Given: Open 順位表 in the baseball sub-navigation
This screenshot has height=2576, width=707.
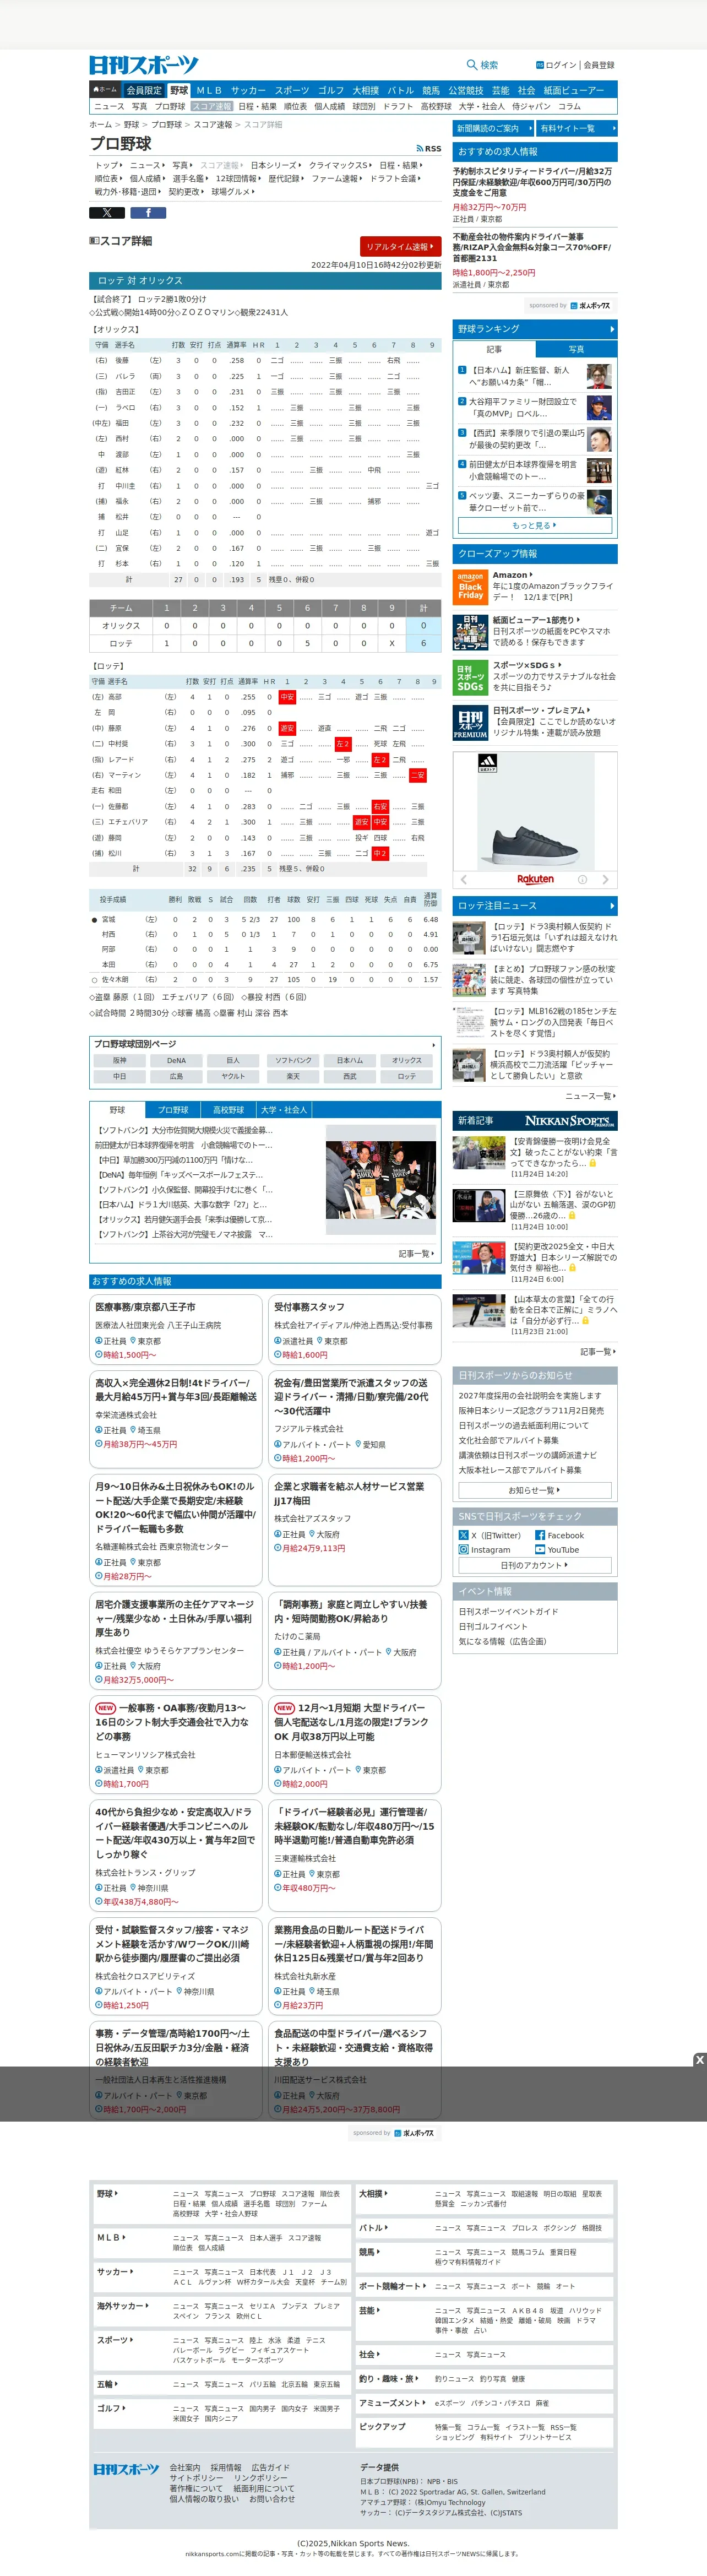Looking at the screenshot, I should pyautogui.click(x=295, y=106).
